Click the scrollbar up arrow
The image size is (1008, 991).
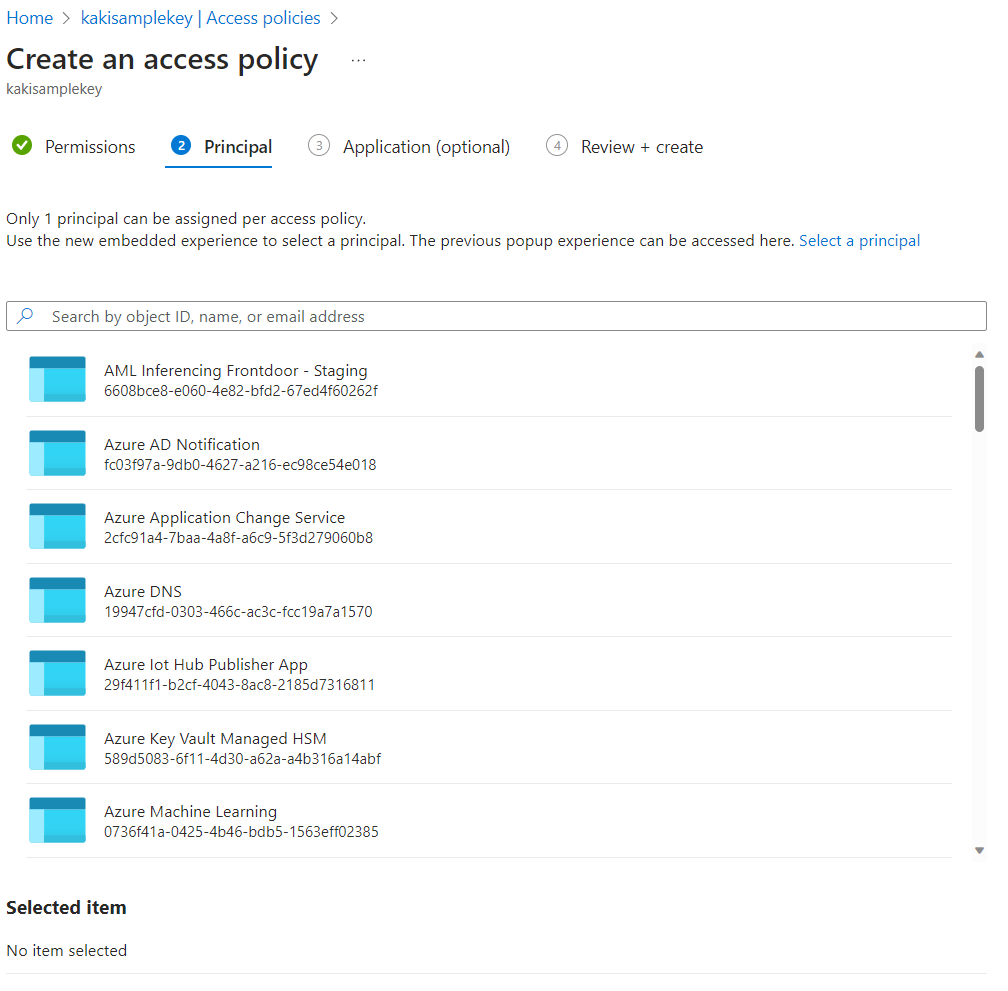979,355
